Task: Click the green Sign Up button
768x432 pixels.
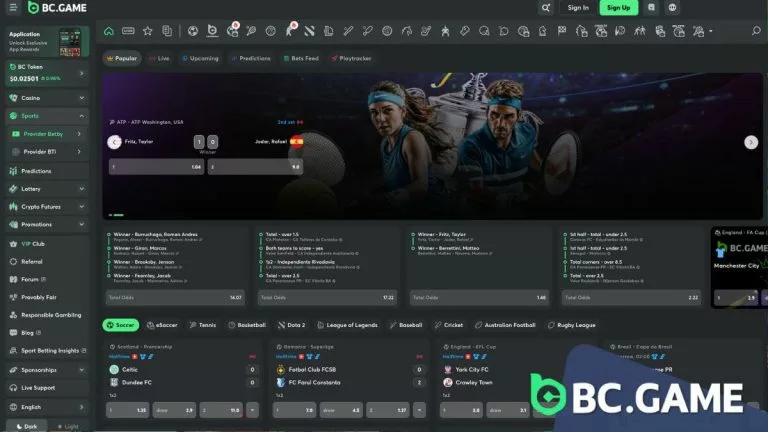Action: pos(619,7)
